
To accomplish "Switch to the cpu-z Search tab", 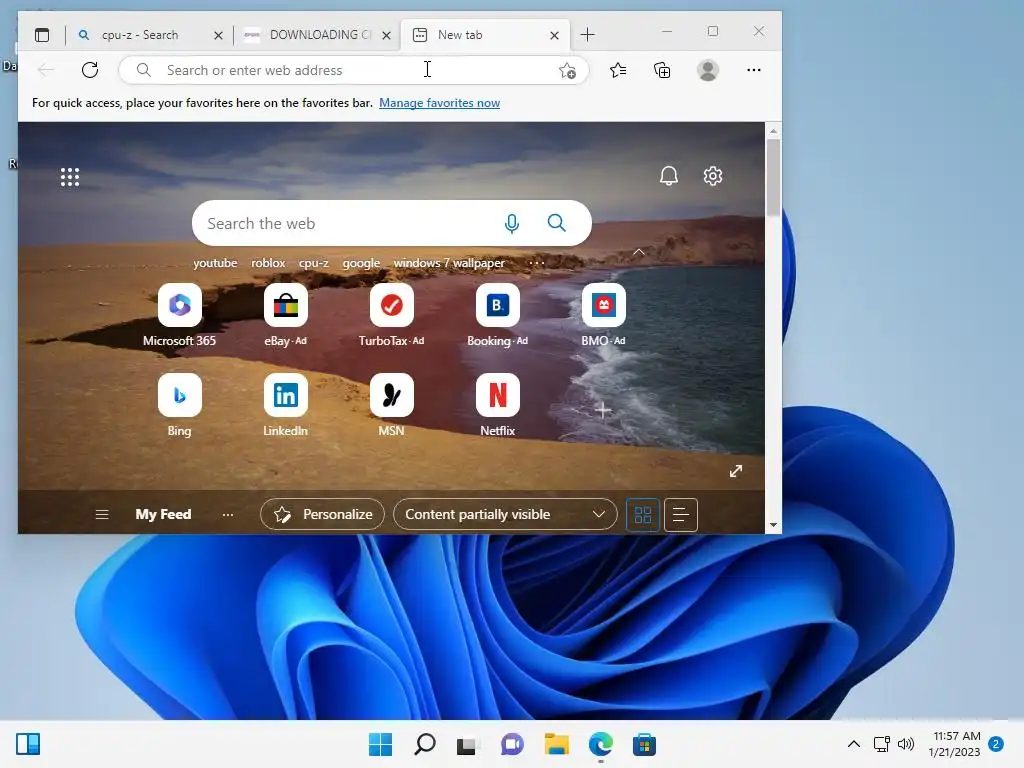I will pyautogui.click(x=140, y=35).
